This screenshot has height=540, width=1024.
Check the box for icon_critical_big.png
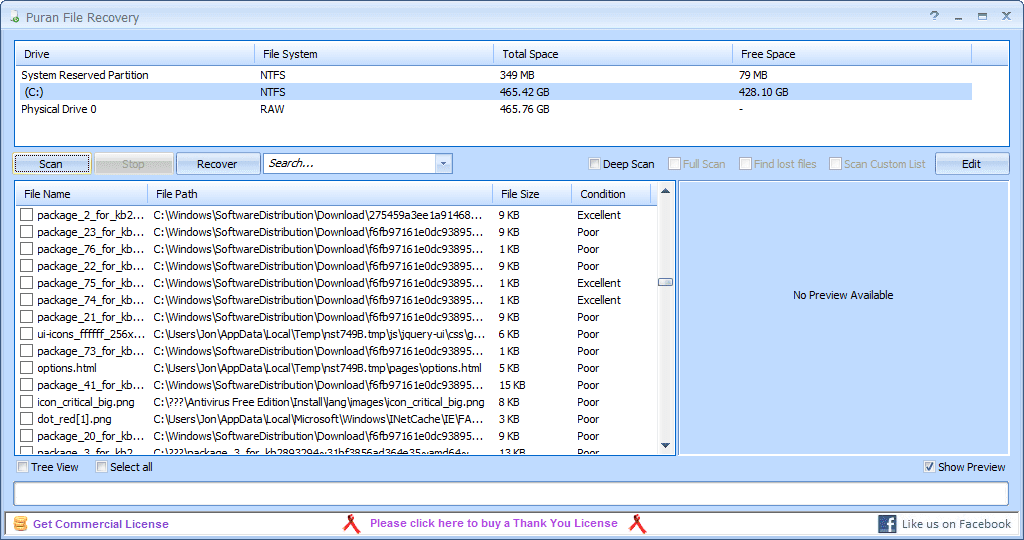click(x=26, y=402)
